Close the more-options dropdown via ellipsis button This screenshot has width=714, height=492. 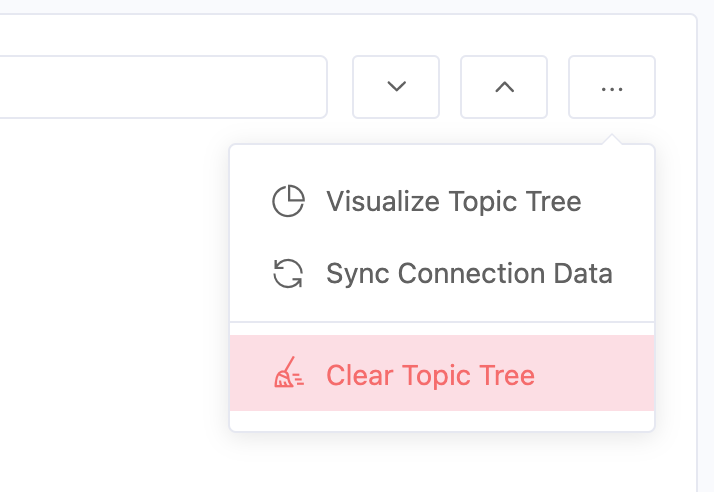[612, 88]
